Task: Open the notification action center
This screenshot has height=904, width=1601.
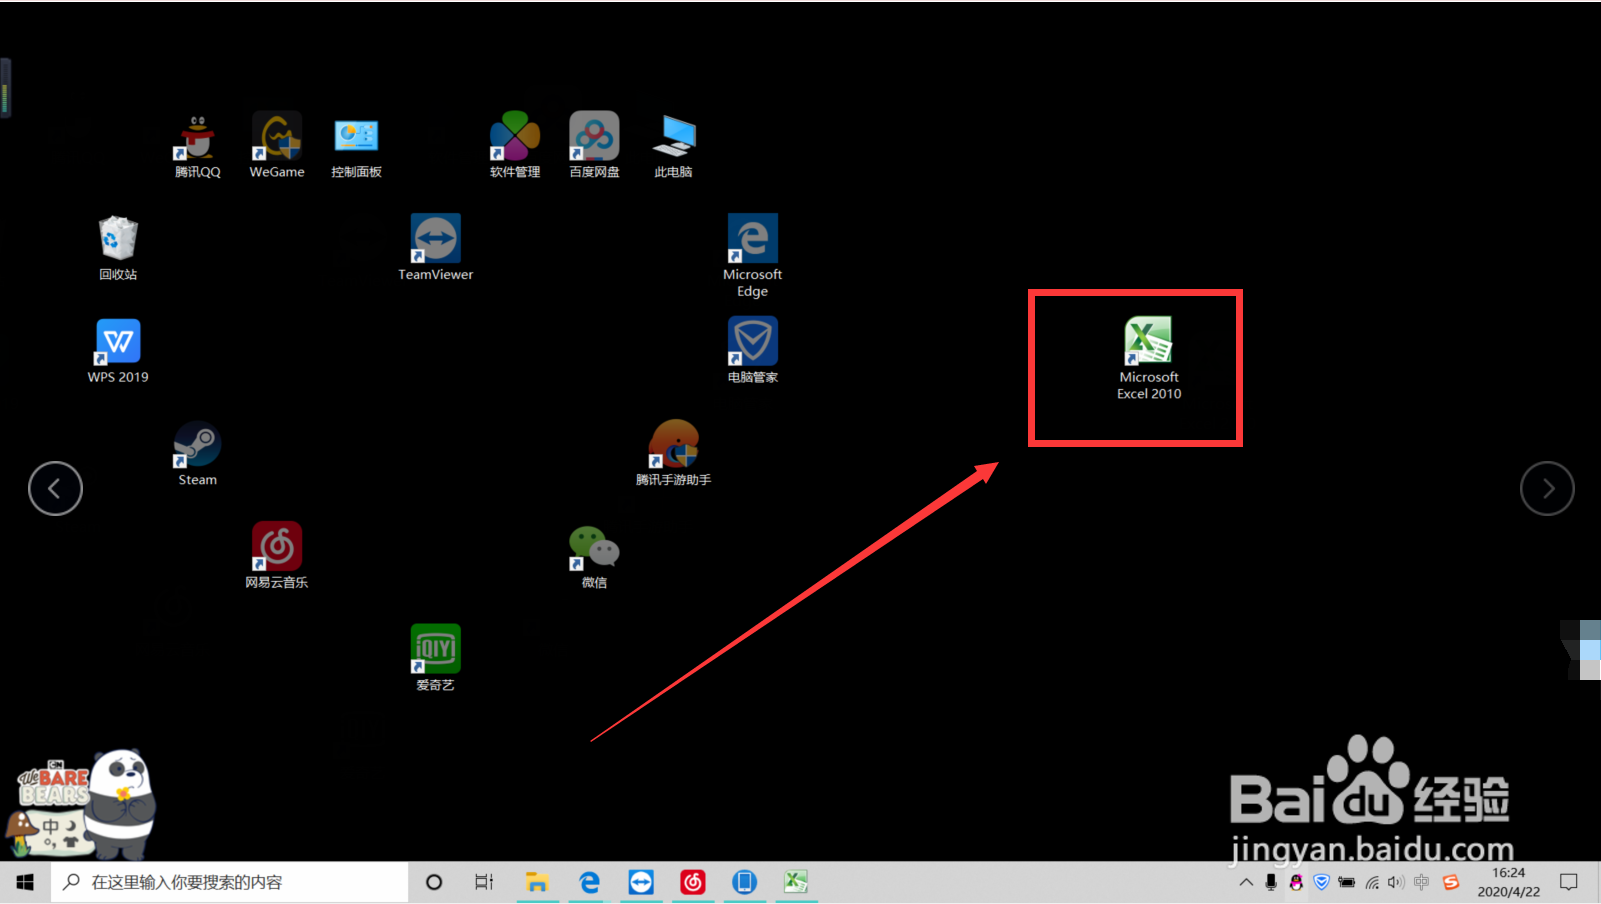Action: click(x=1569, y=882)
